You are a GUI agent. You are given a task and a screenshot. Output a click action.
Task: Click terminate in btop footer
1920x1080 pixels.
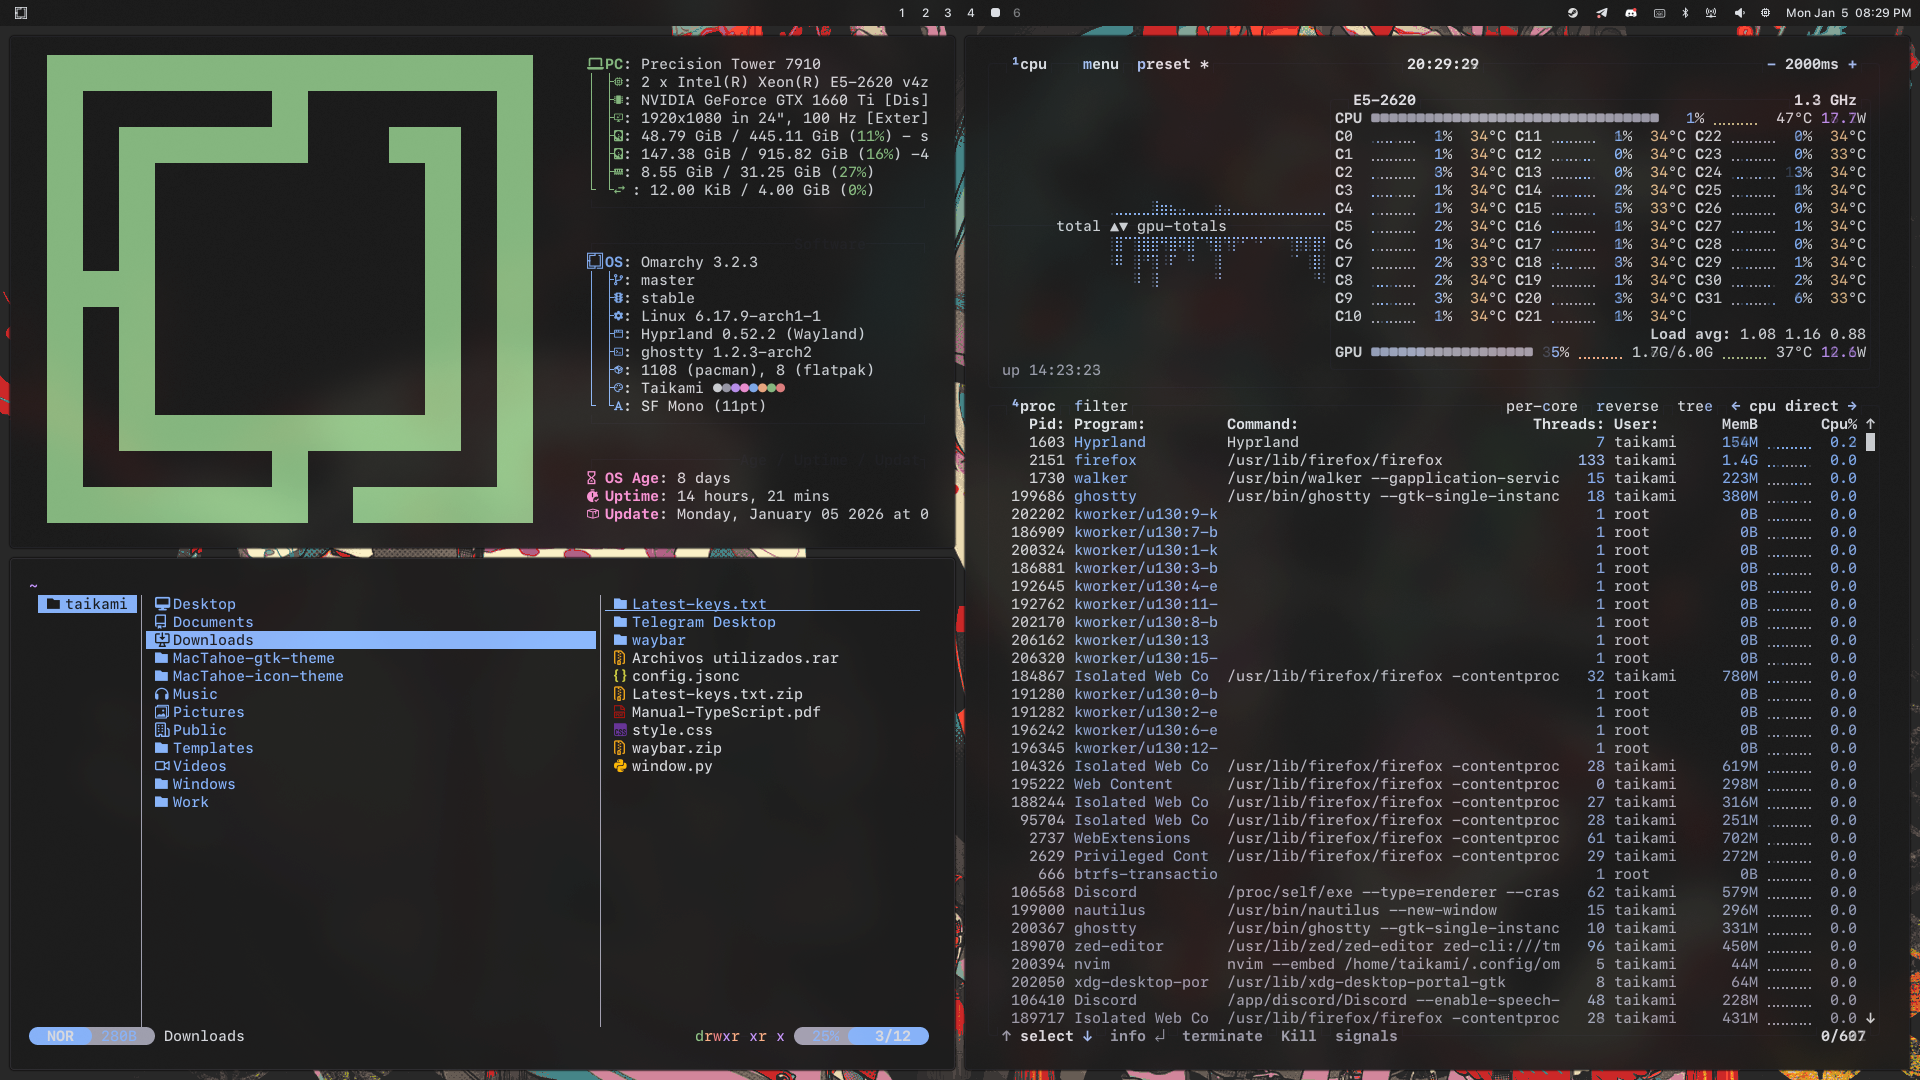point(1222,1036)
